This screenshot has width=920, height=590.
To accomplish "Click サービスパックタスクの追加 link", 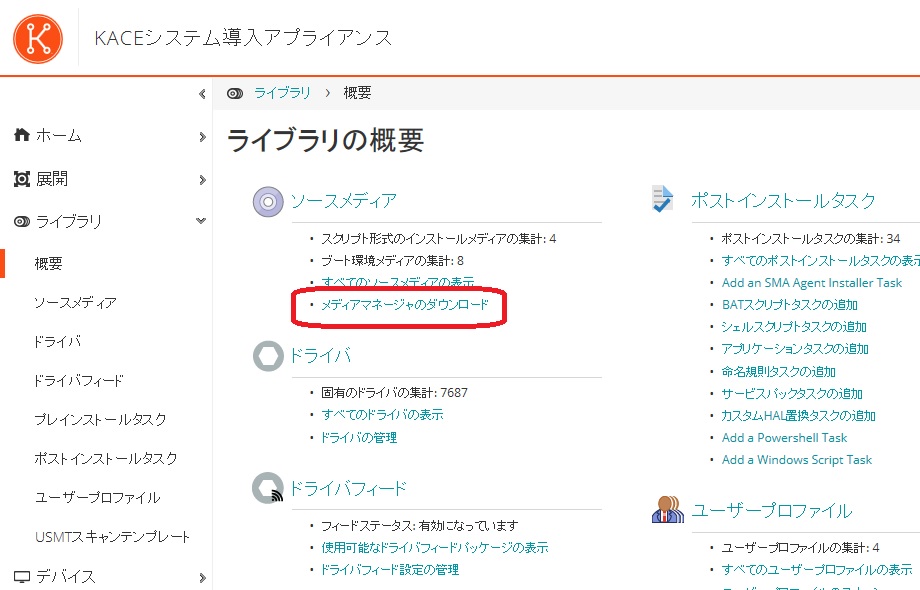I will click(792, 394).
